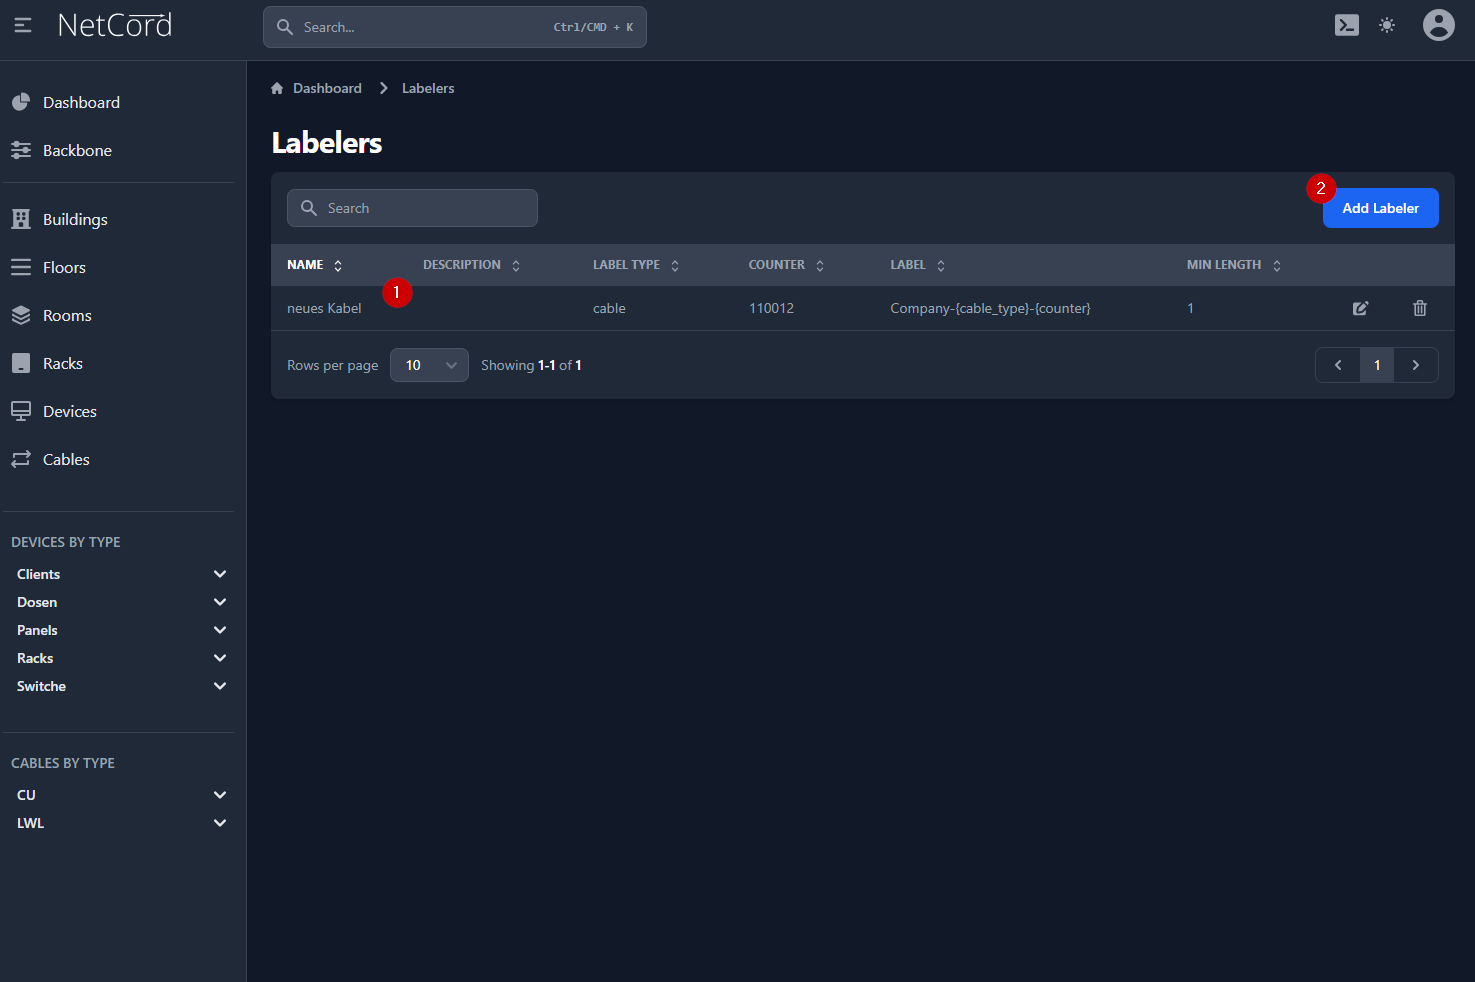
Task: Delete the neues Kabel labeler
Action: point(1420,308)
